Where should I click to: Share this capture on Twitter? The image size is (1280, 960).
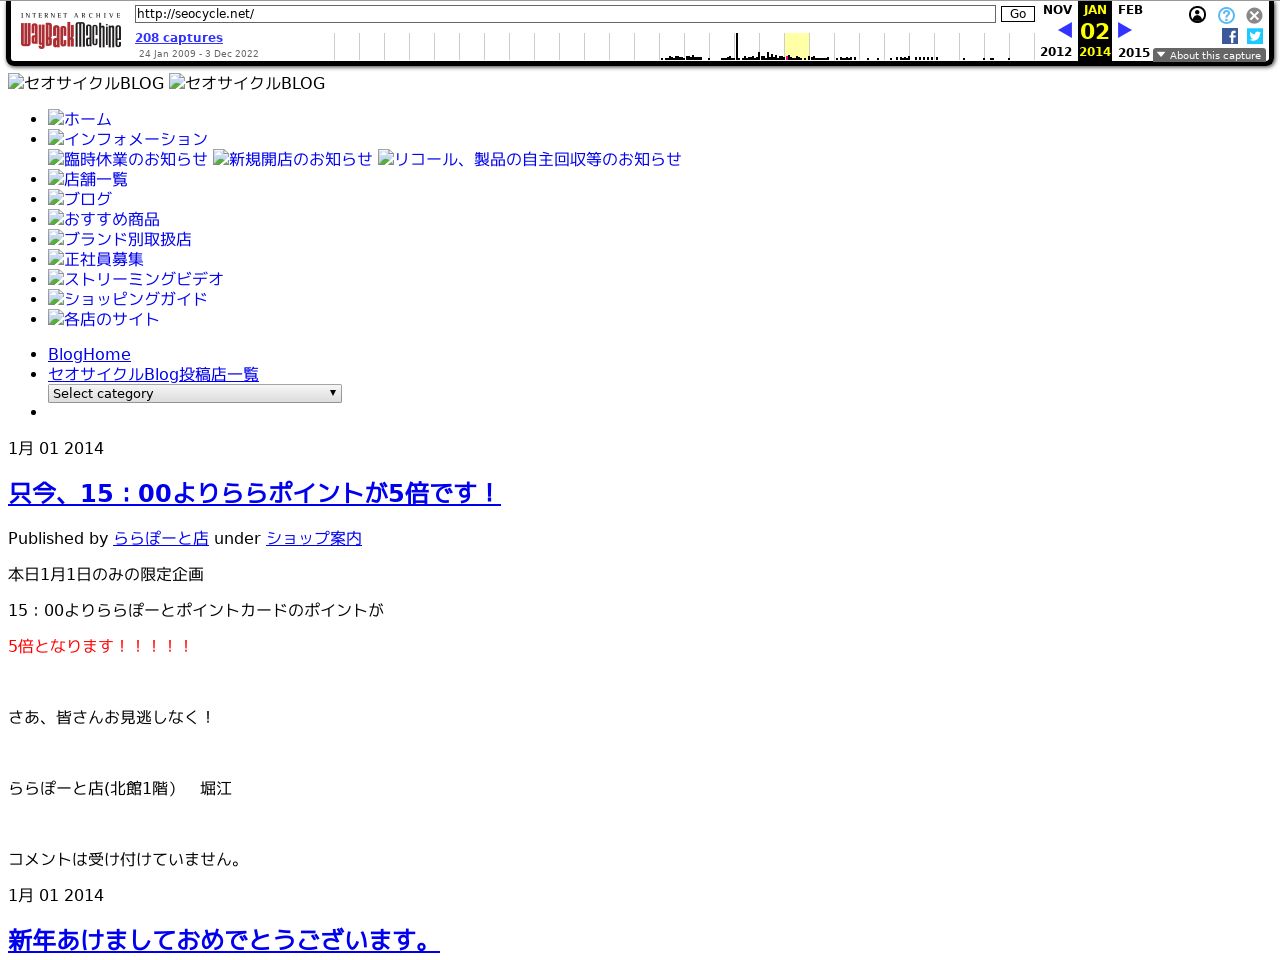1254,35
